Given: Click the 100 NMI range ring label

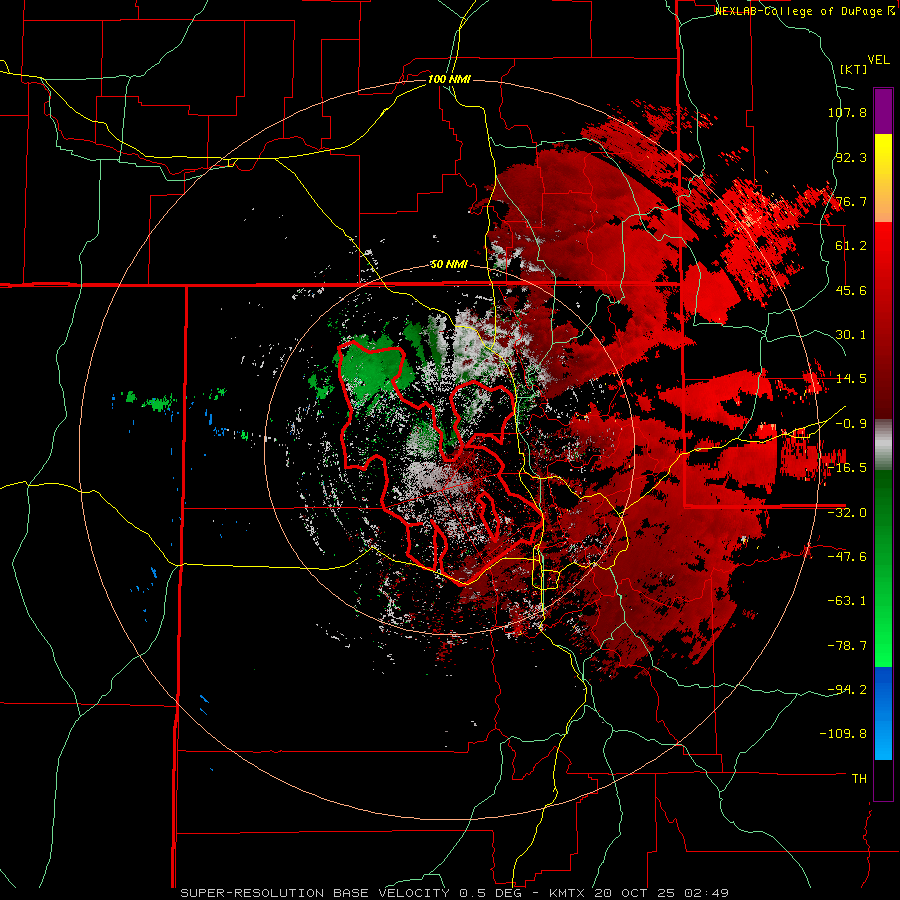Looking at the screenshot, I should point(449,79).
